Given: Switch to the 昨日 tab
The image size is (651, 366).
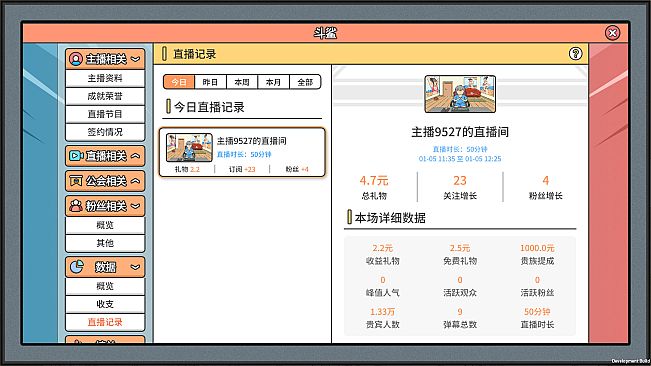Looking at the screenshot, I should click(x=210, y=82).
